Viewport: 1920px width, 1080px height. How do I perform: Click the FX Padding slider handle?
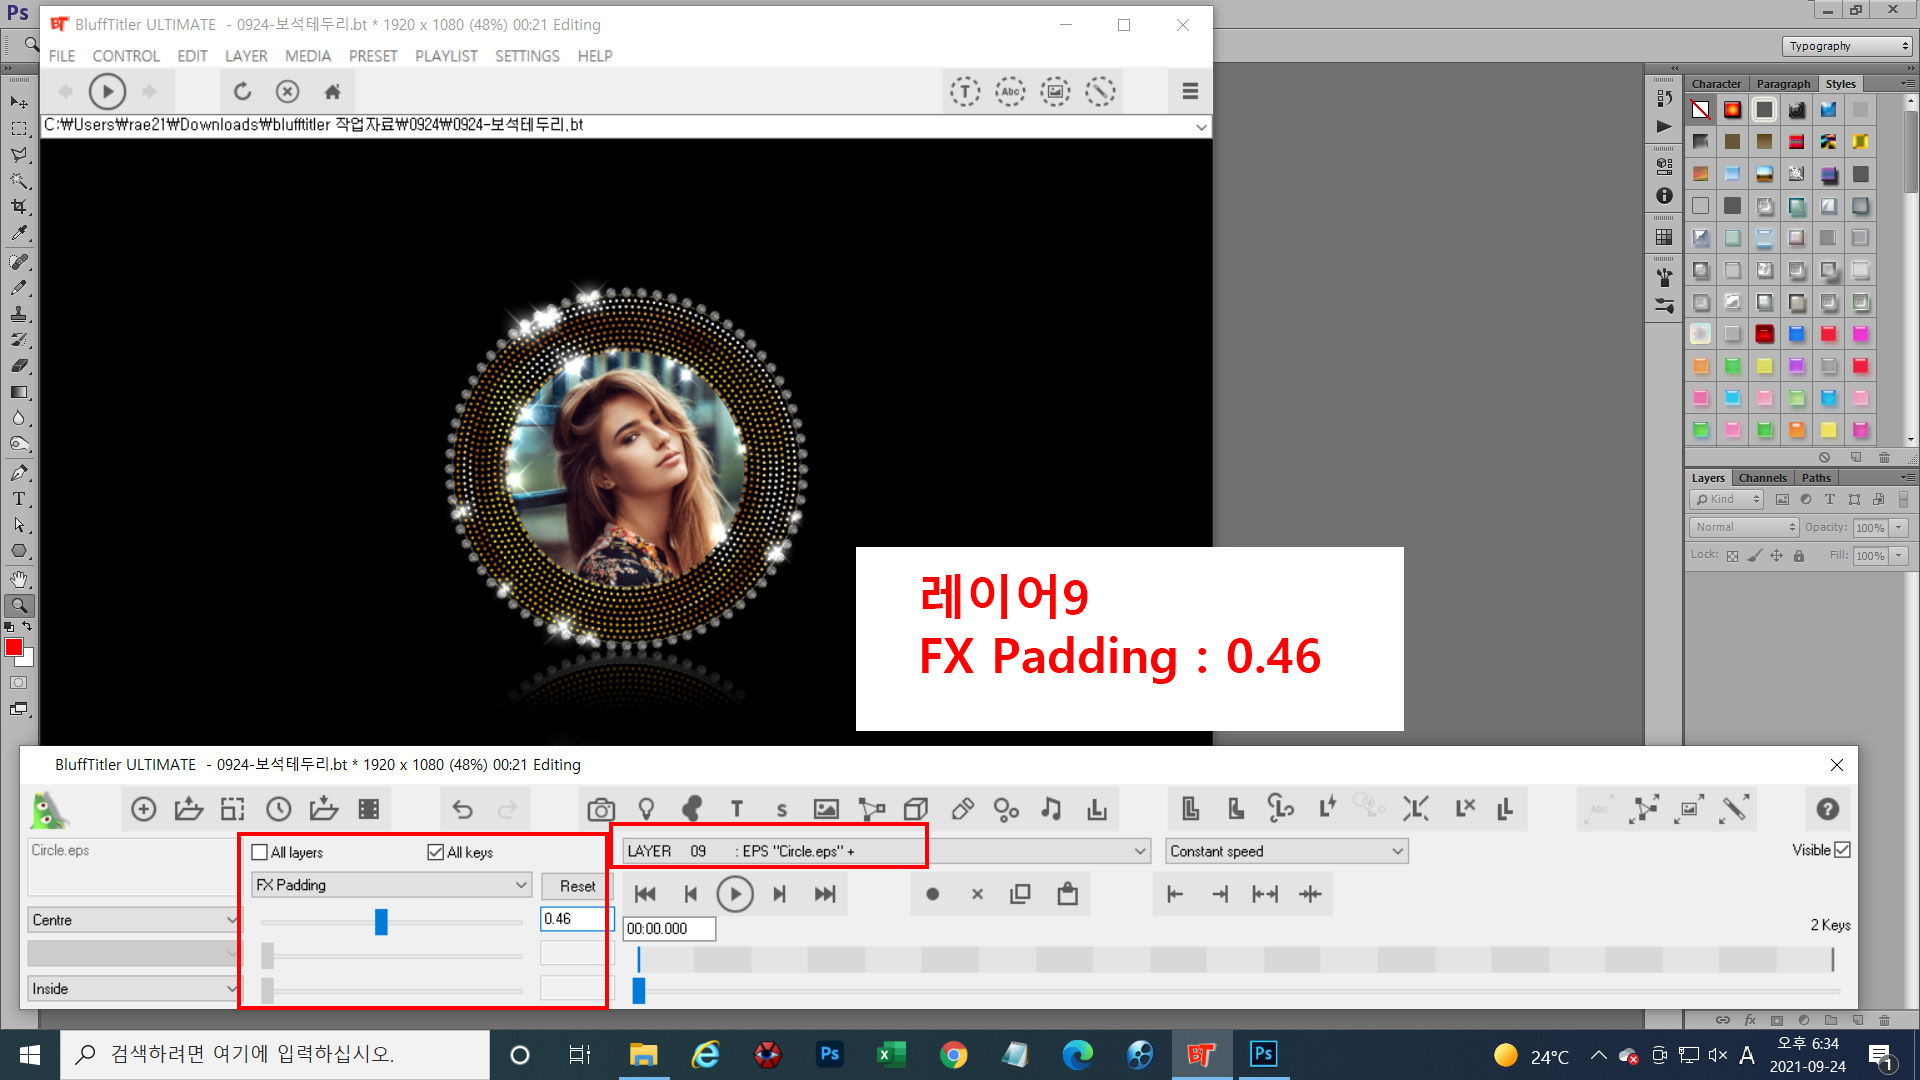381,921
